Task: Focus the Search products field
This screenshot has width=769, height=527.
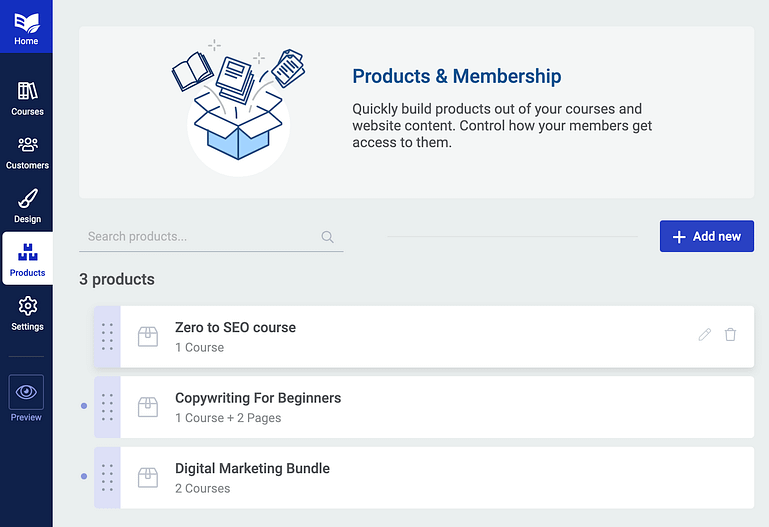Action: (211, 237)
